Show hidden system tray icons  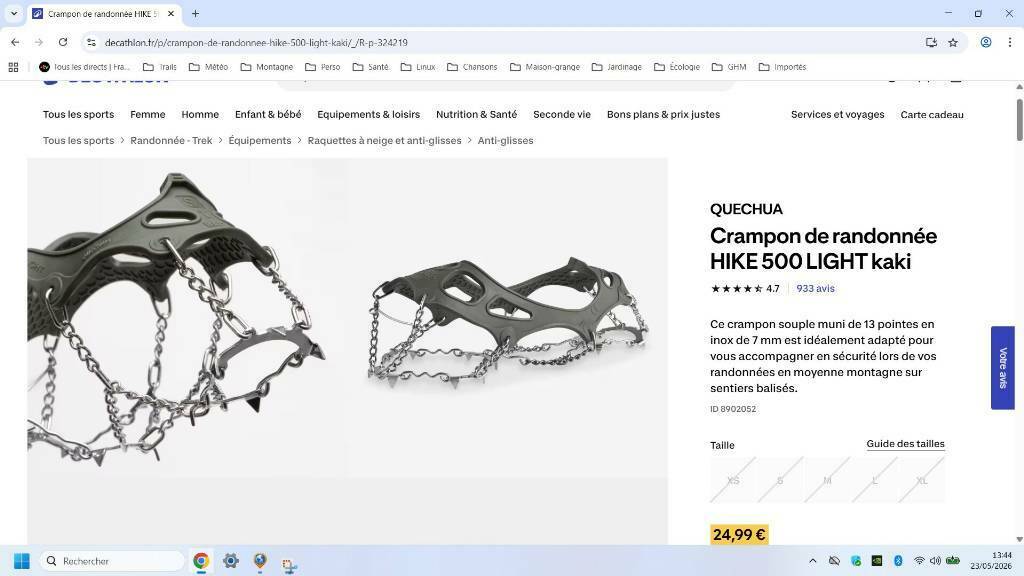point(812,561)
